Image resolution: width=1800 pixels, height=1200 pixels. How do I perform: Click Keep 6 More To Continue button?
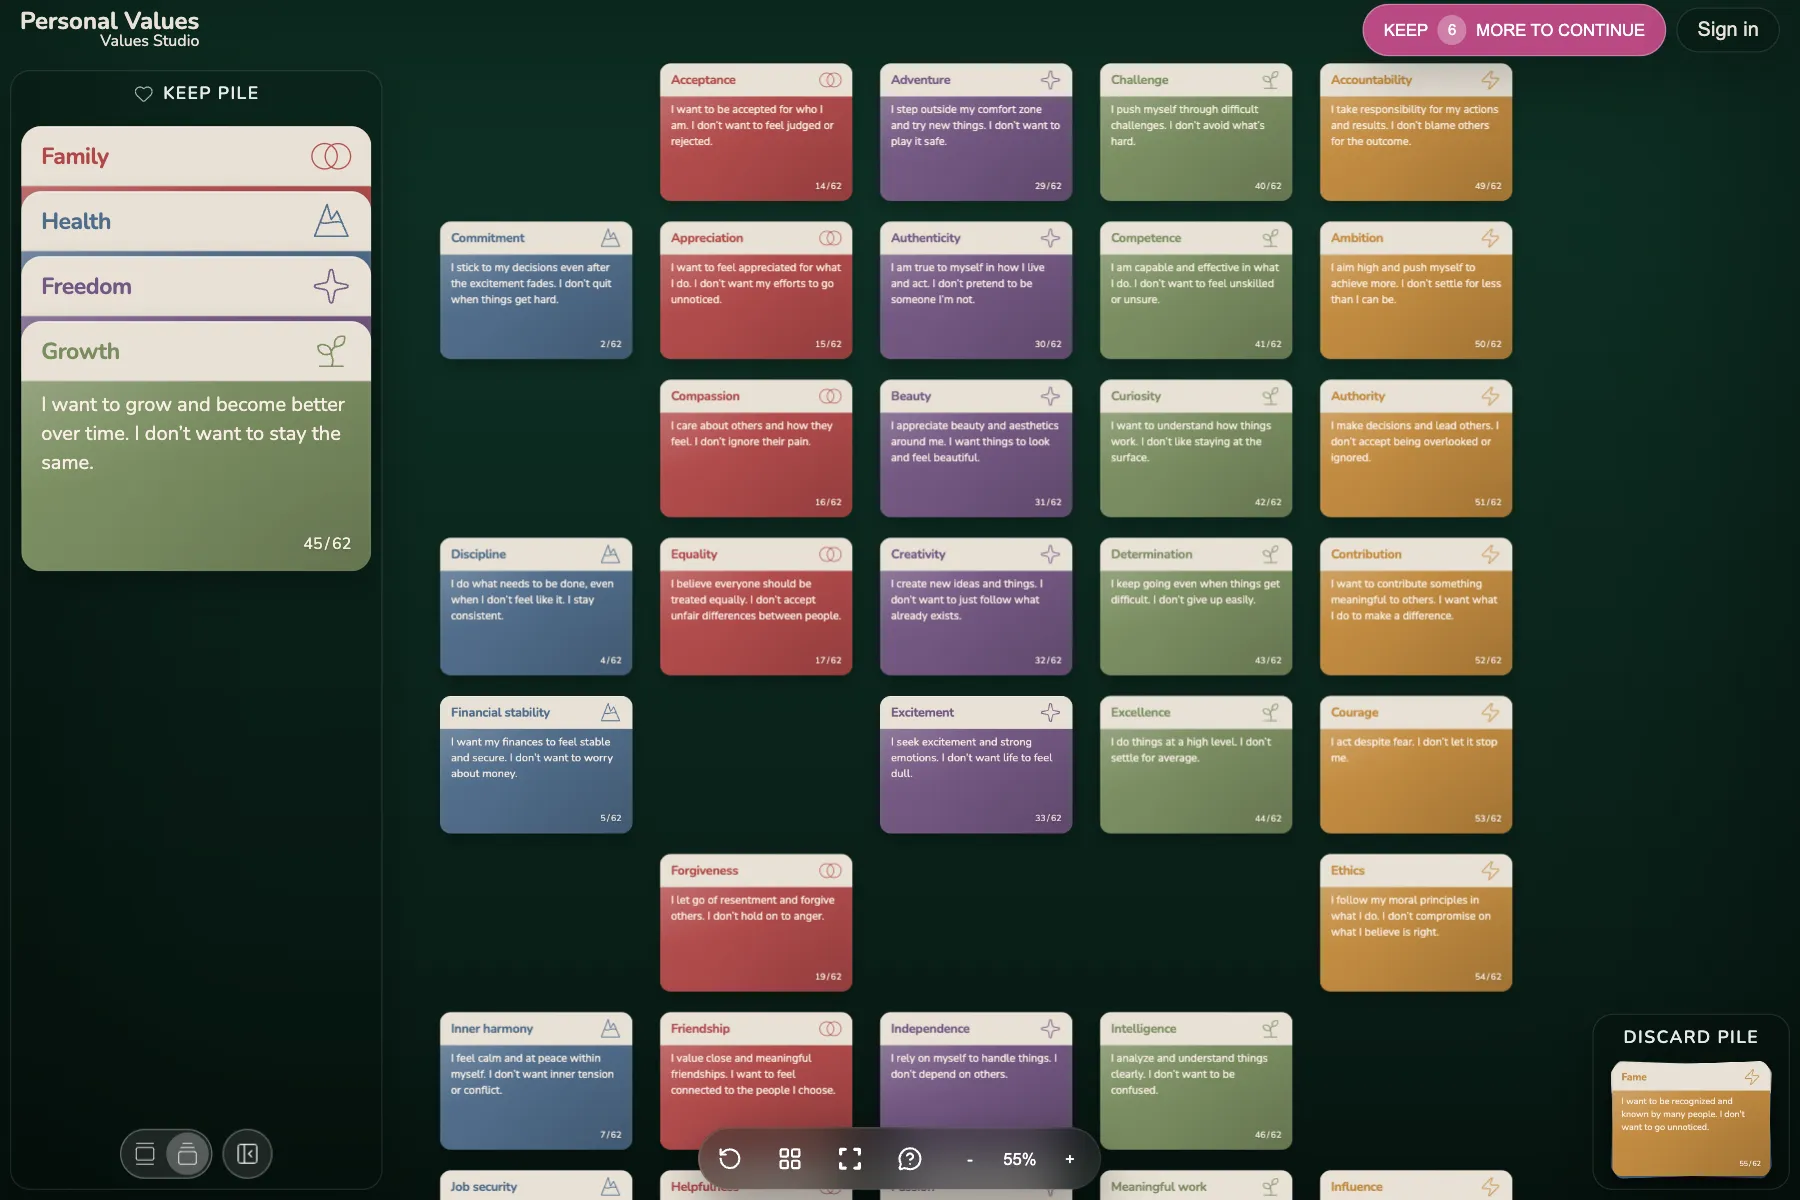coord(1513,30)
